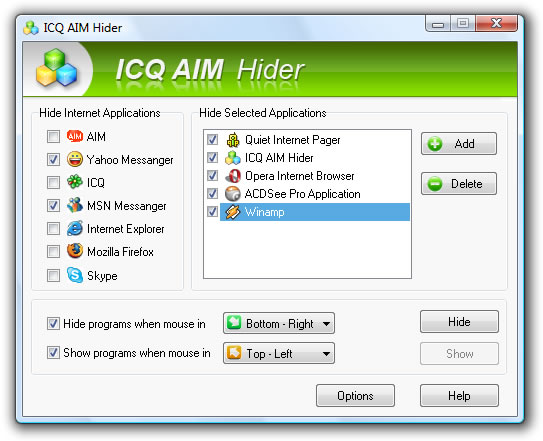The width and height of the screenshot is (543, 441).
Task: Click the Delete button
Action: (x=459, y=184)
